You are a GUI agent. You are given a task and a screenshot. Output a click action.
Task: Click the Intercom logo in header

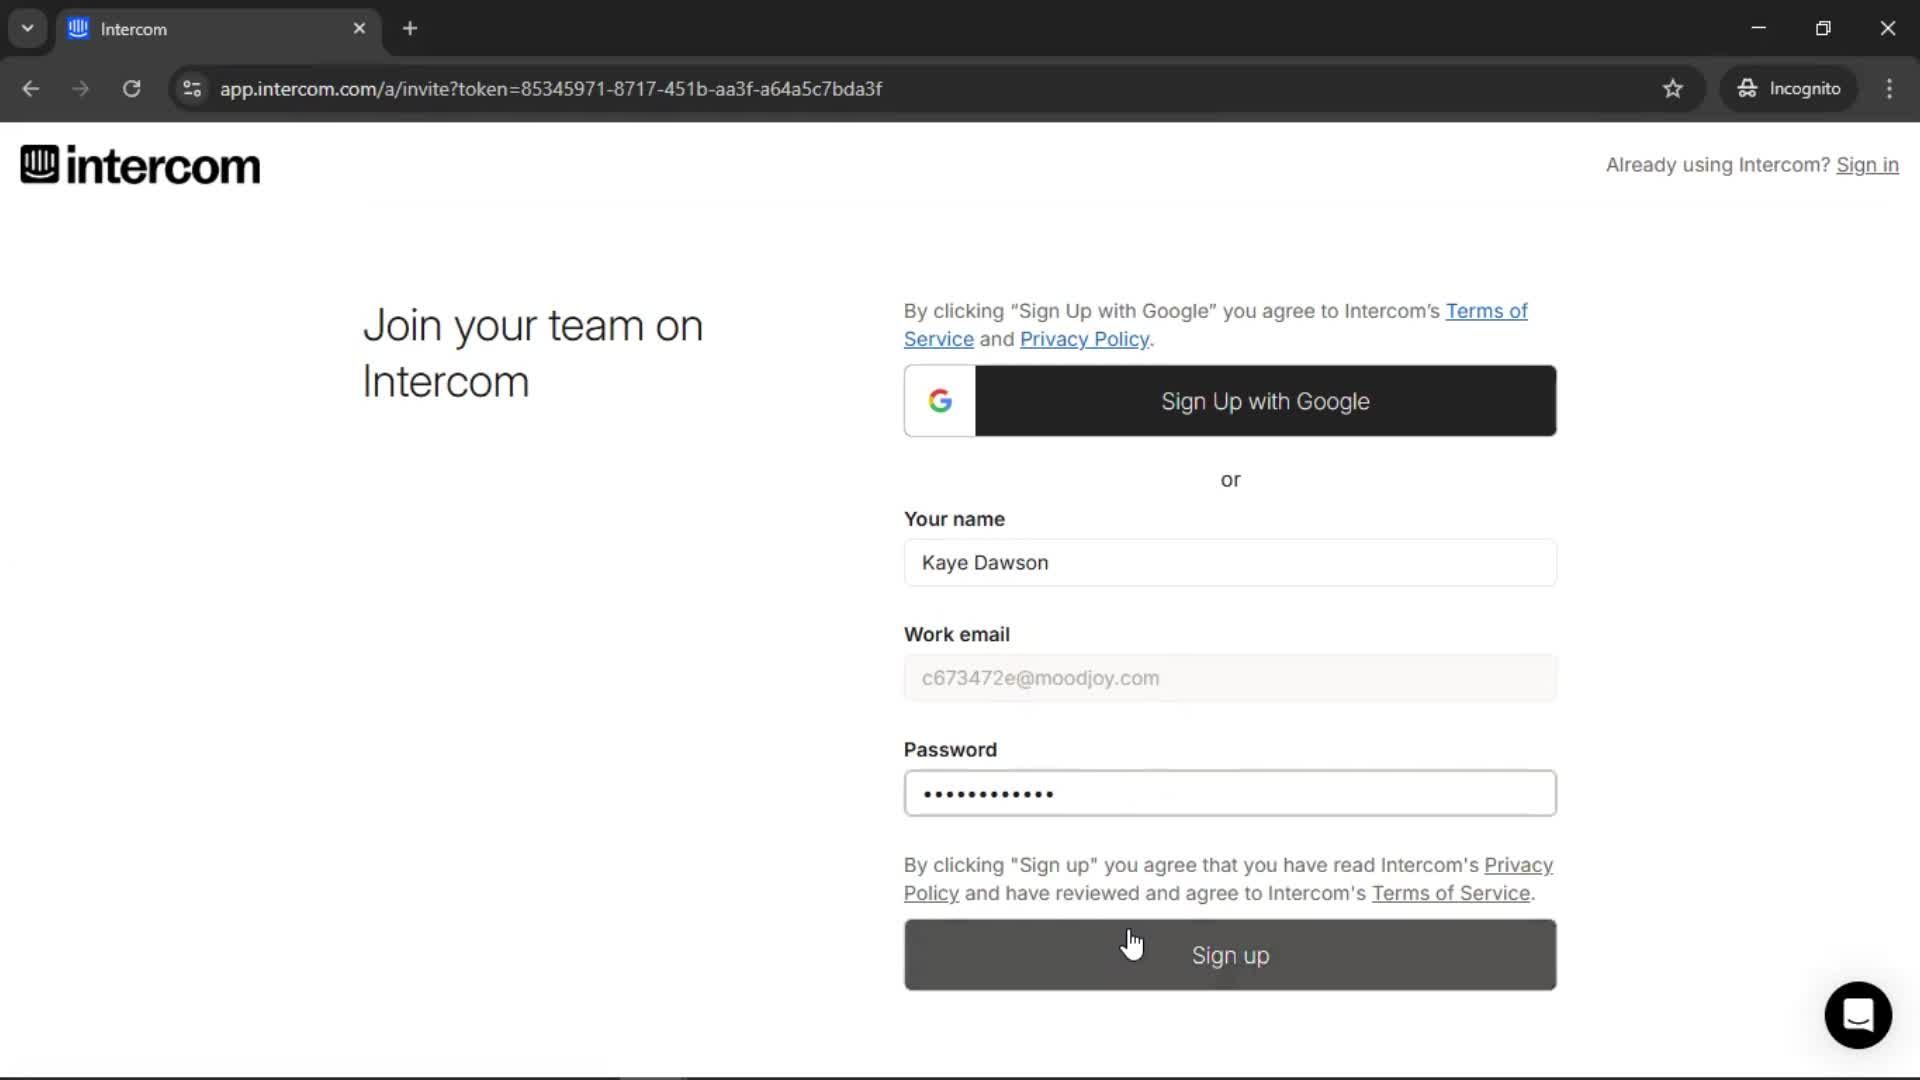tap(140, 165)
